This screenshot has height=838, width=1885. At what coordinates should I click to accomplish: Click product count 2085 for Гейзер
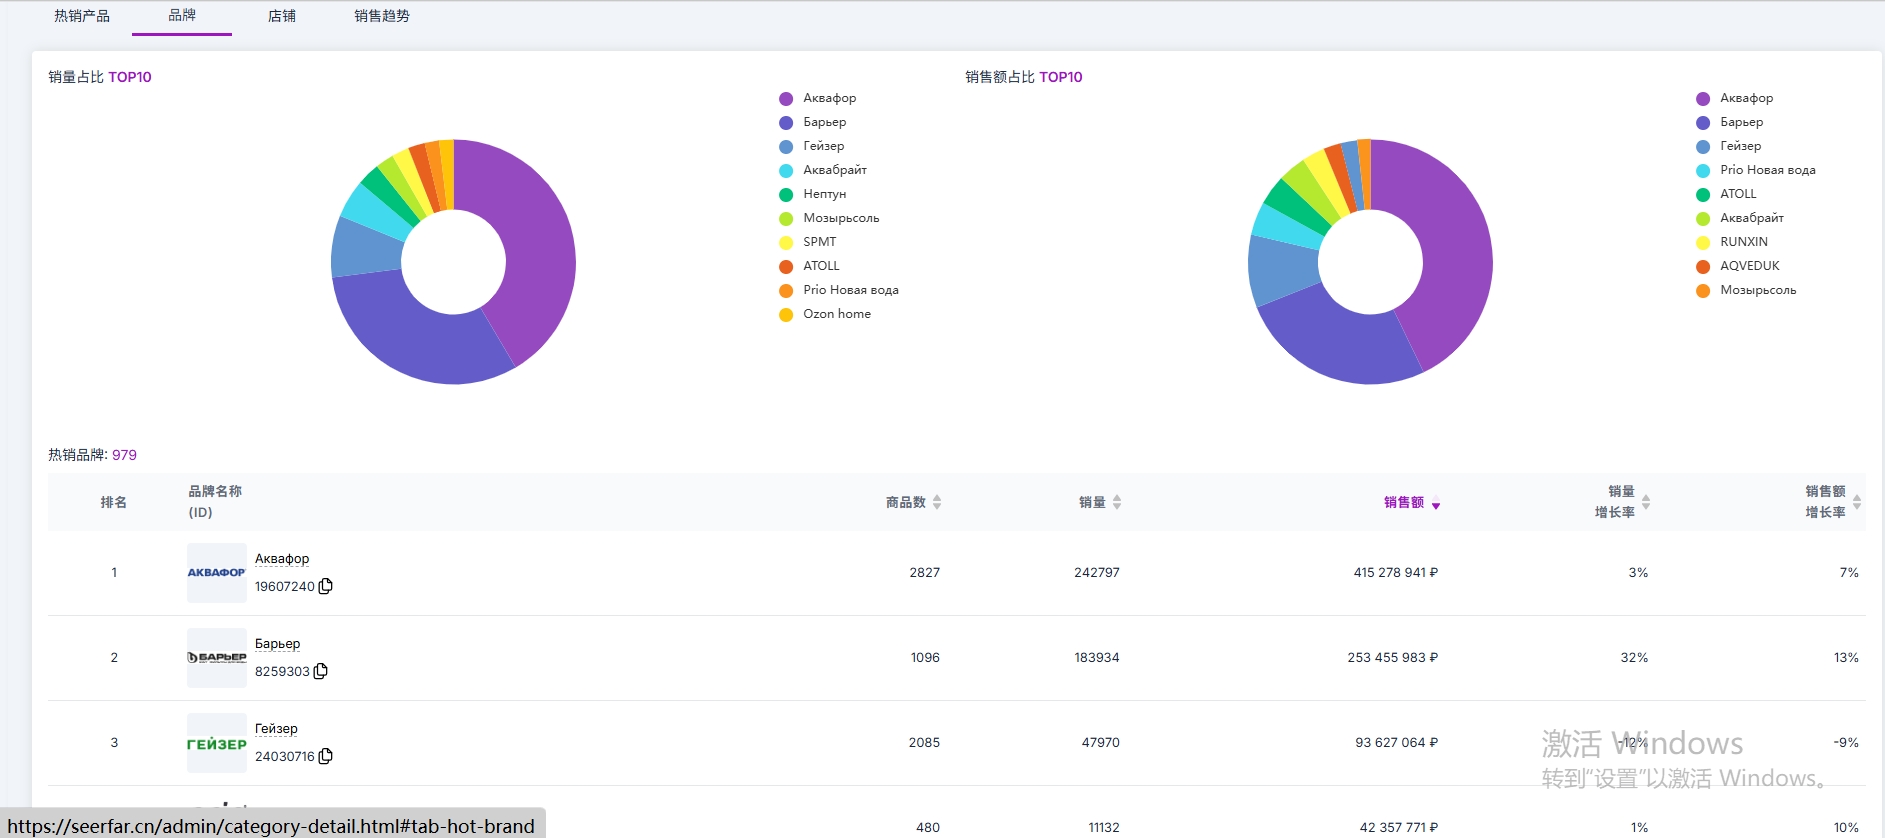(x=925, y=743)
